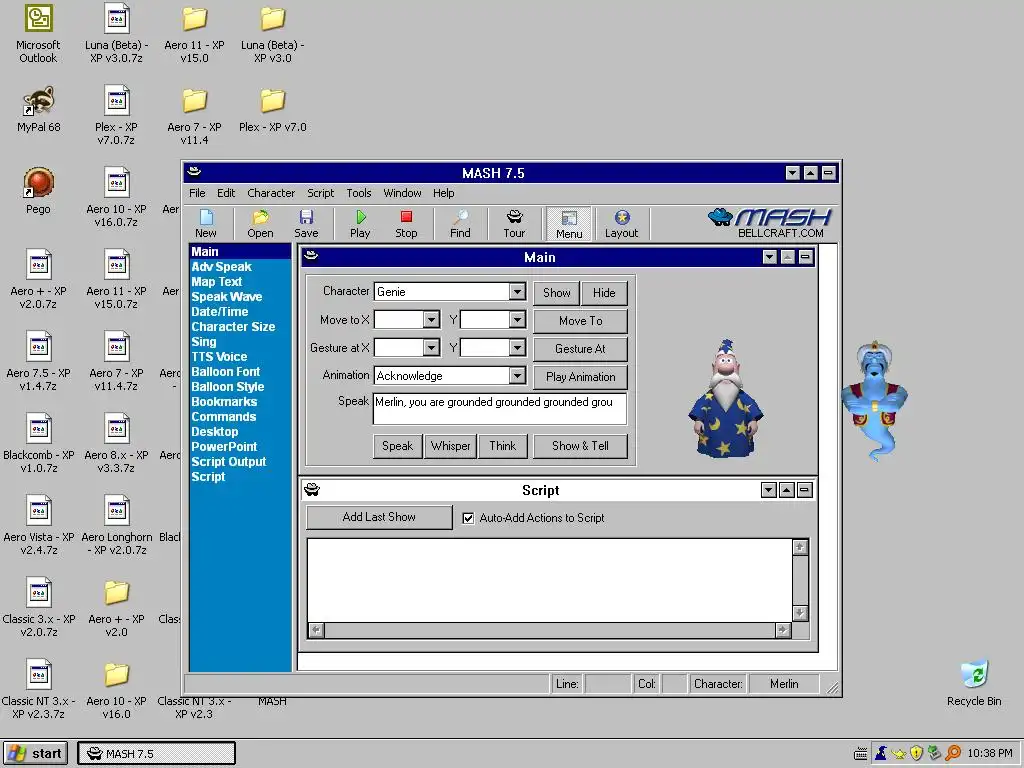Select the Luna (Beta) - XP v3.0 folder
The image size is (1024, 768).
tap(272, 34)
